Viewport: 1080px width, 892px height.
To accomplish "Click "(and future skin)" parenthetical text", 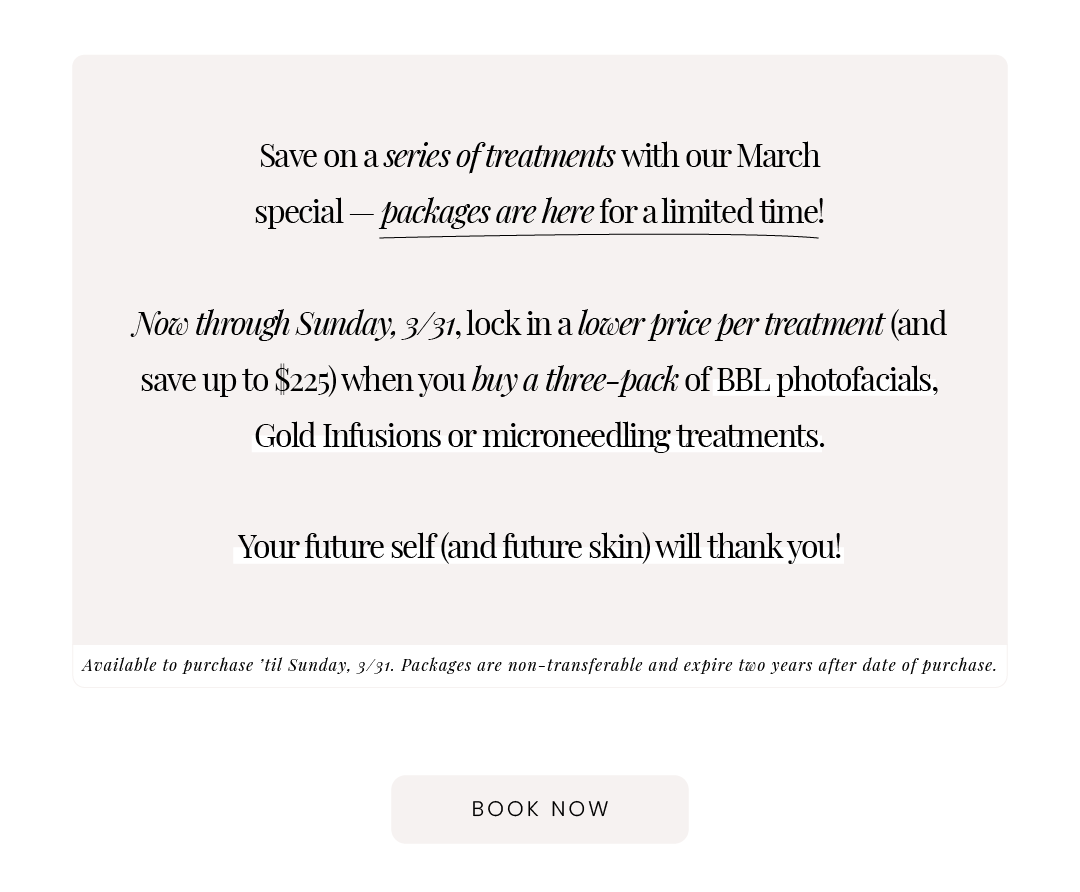I will coord(544,546).
